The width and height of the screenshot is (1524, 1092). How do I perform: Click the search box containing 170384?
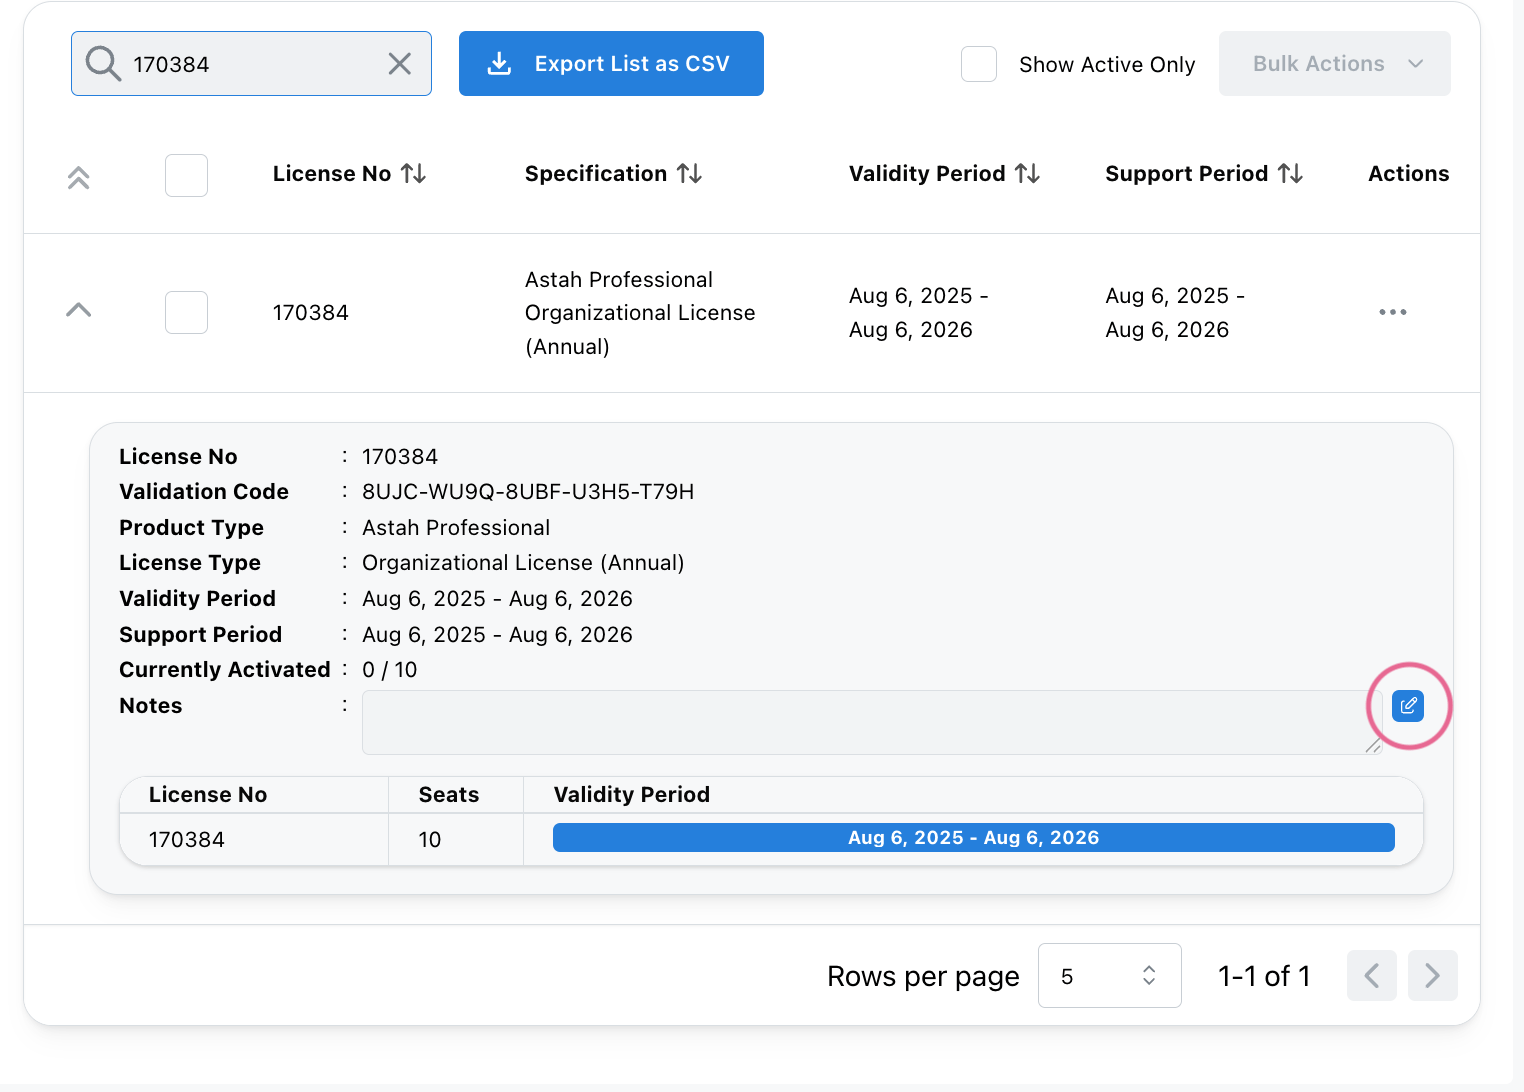251,64
